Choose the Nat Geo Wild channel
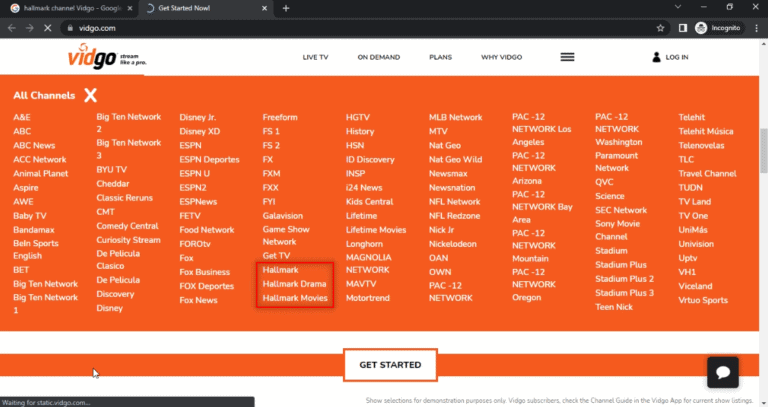 click(x=456, y=160)
